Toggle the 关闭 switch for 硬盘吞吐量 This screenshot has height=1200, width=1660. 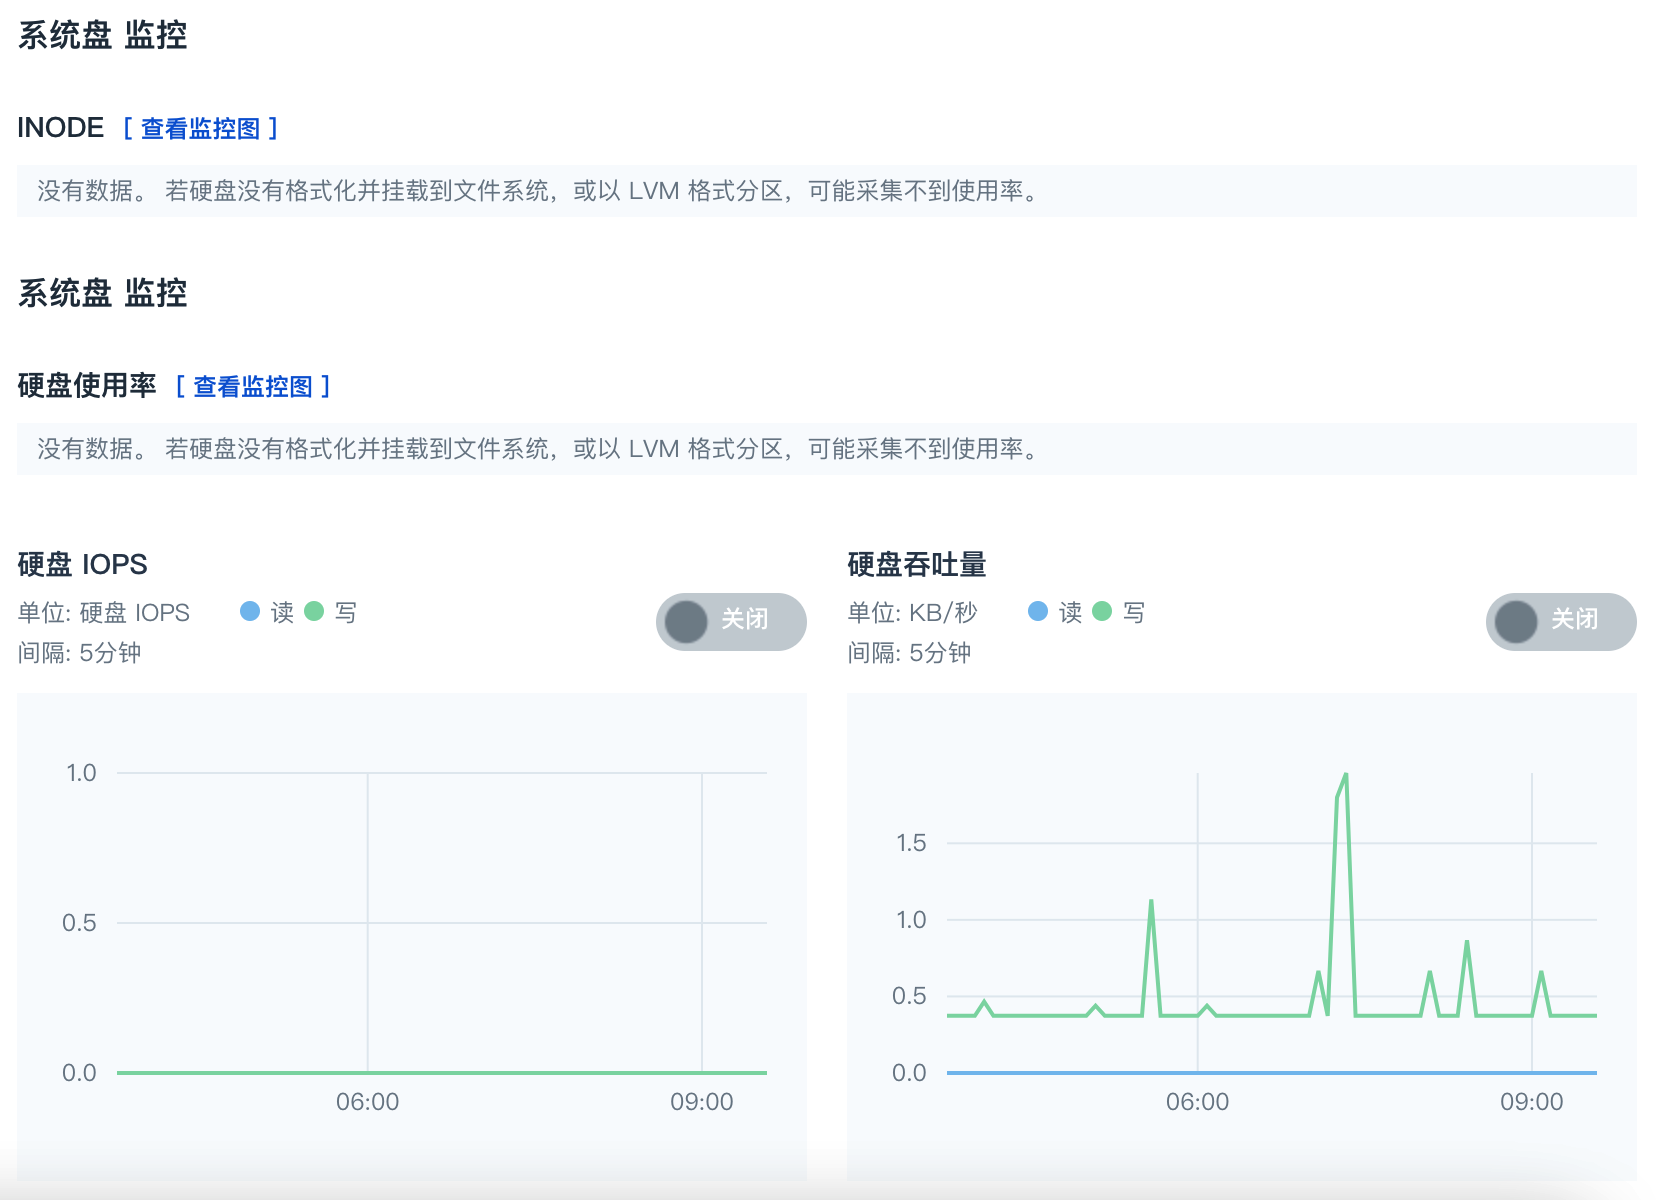click(1561, 621)
